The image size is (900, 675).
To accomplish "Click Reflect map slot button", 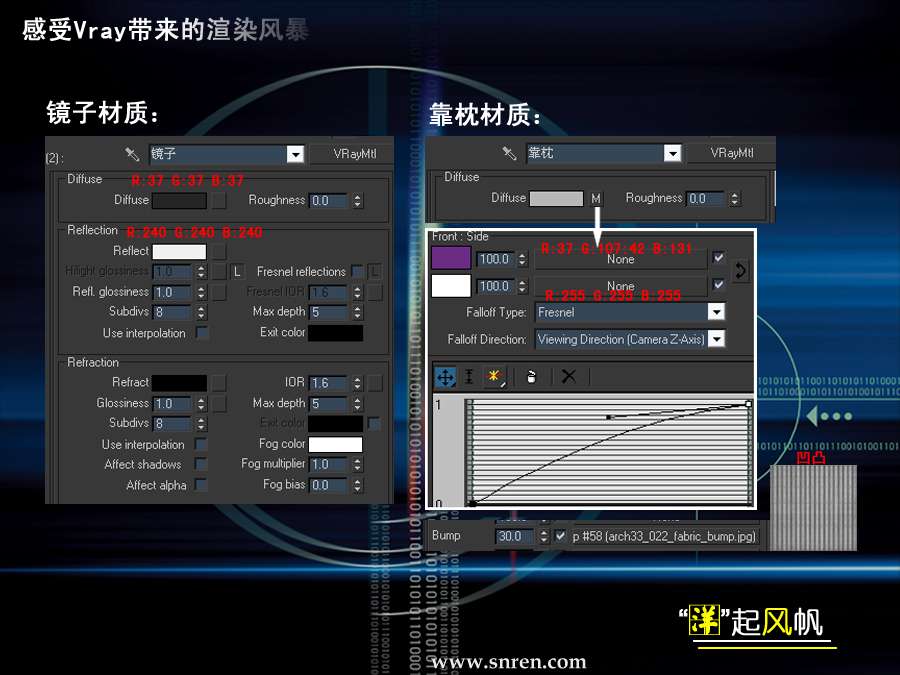I will 219,251.
